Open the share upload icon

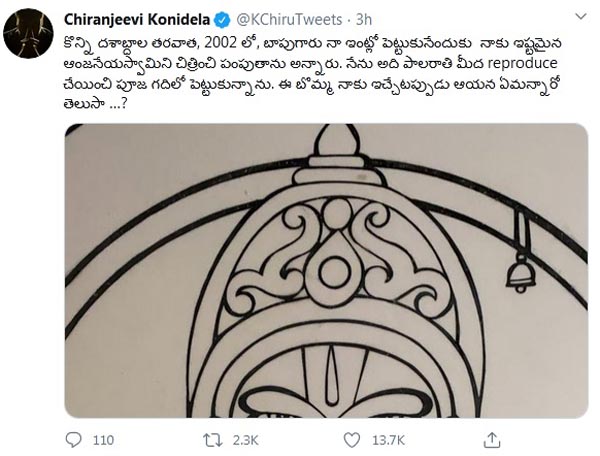click(x=492, y=440)
